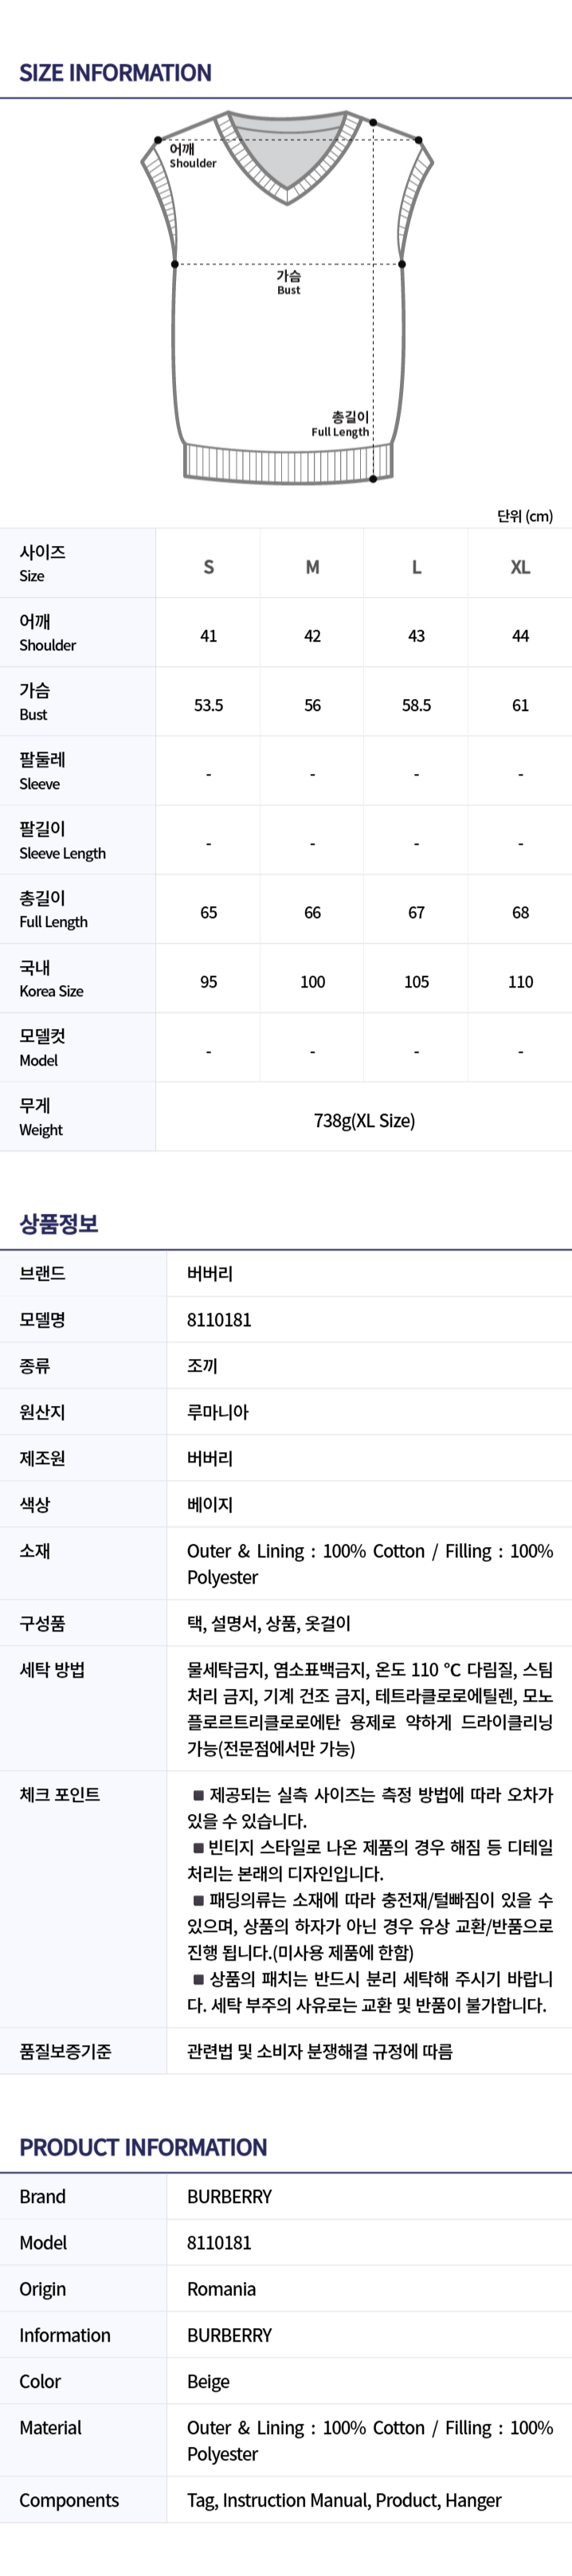Click the Full Length value 66 for M
The height and width of the screenshot is (2576, 572).
pos(313,913)
